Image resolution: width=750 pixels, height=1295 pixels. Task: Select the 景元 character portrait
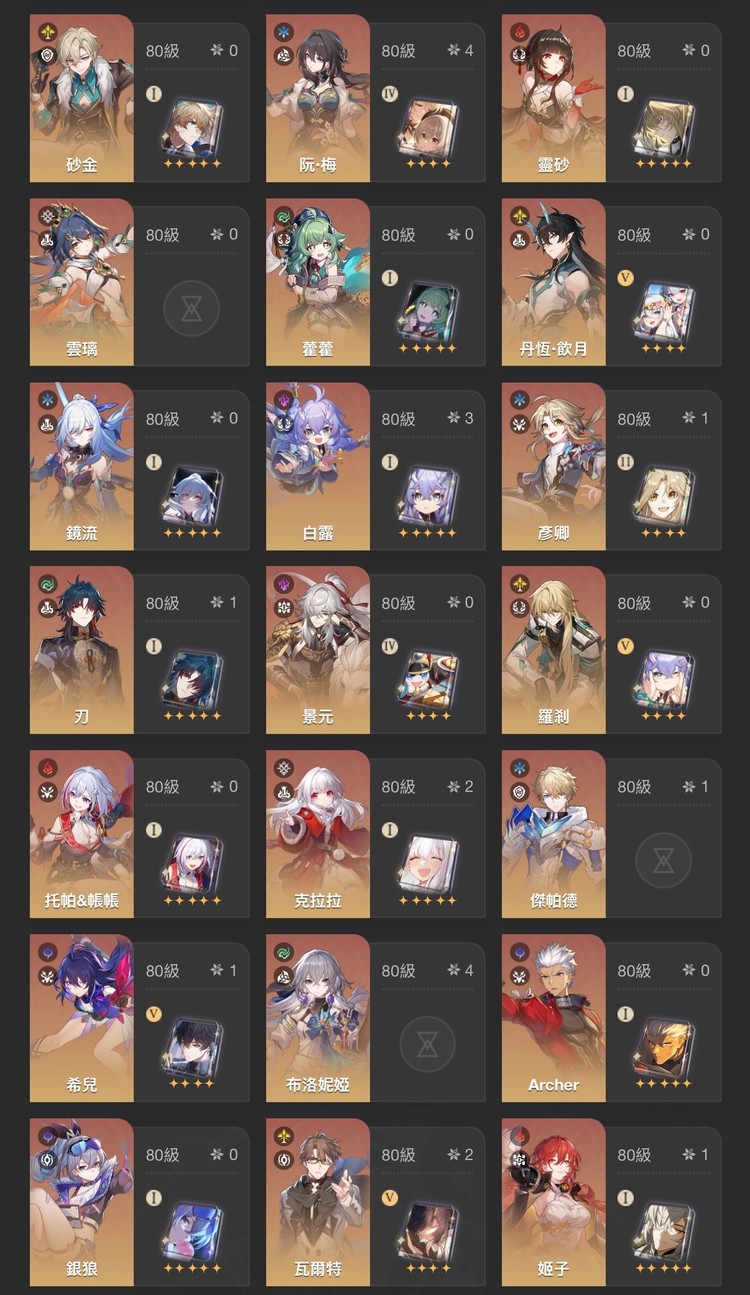[x=317, y=650]
